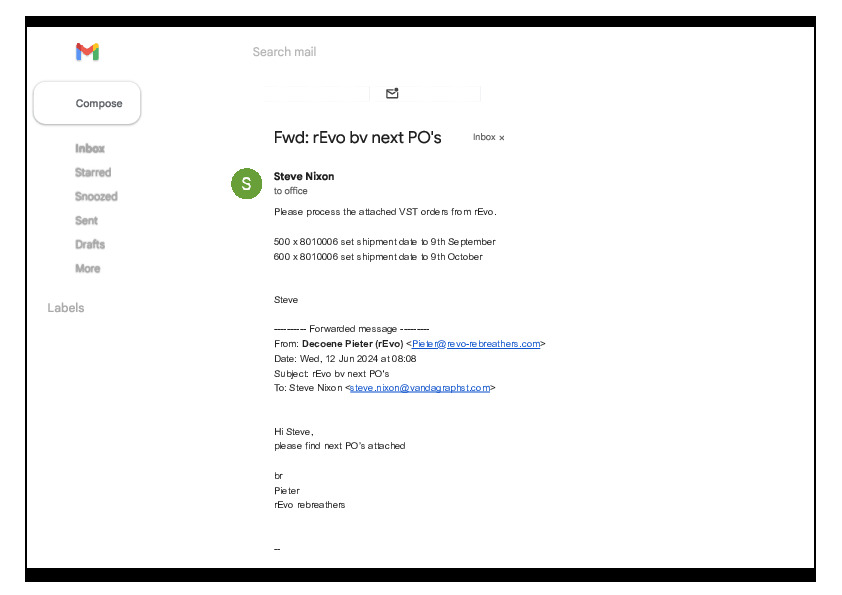Select the Sent folder
The image size is (842, 595).
(x=86, y=220)
